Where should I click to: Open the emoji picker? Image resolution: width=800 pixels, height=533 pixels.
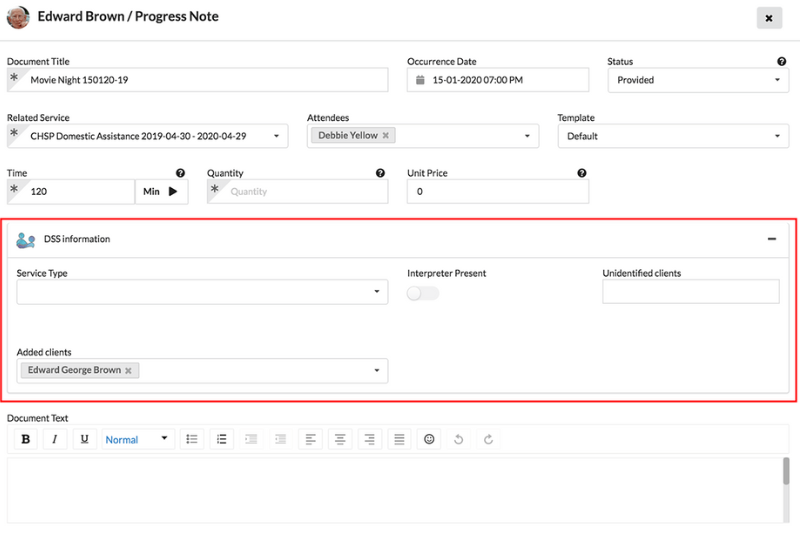click(429, 439)
